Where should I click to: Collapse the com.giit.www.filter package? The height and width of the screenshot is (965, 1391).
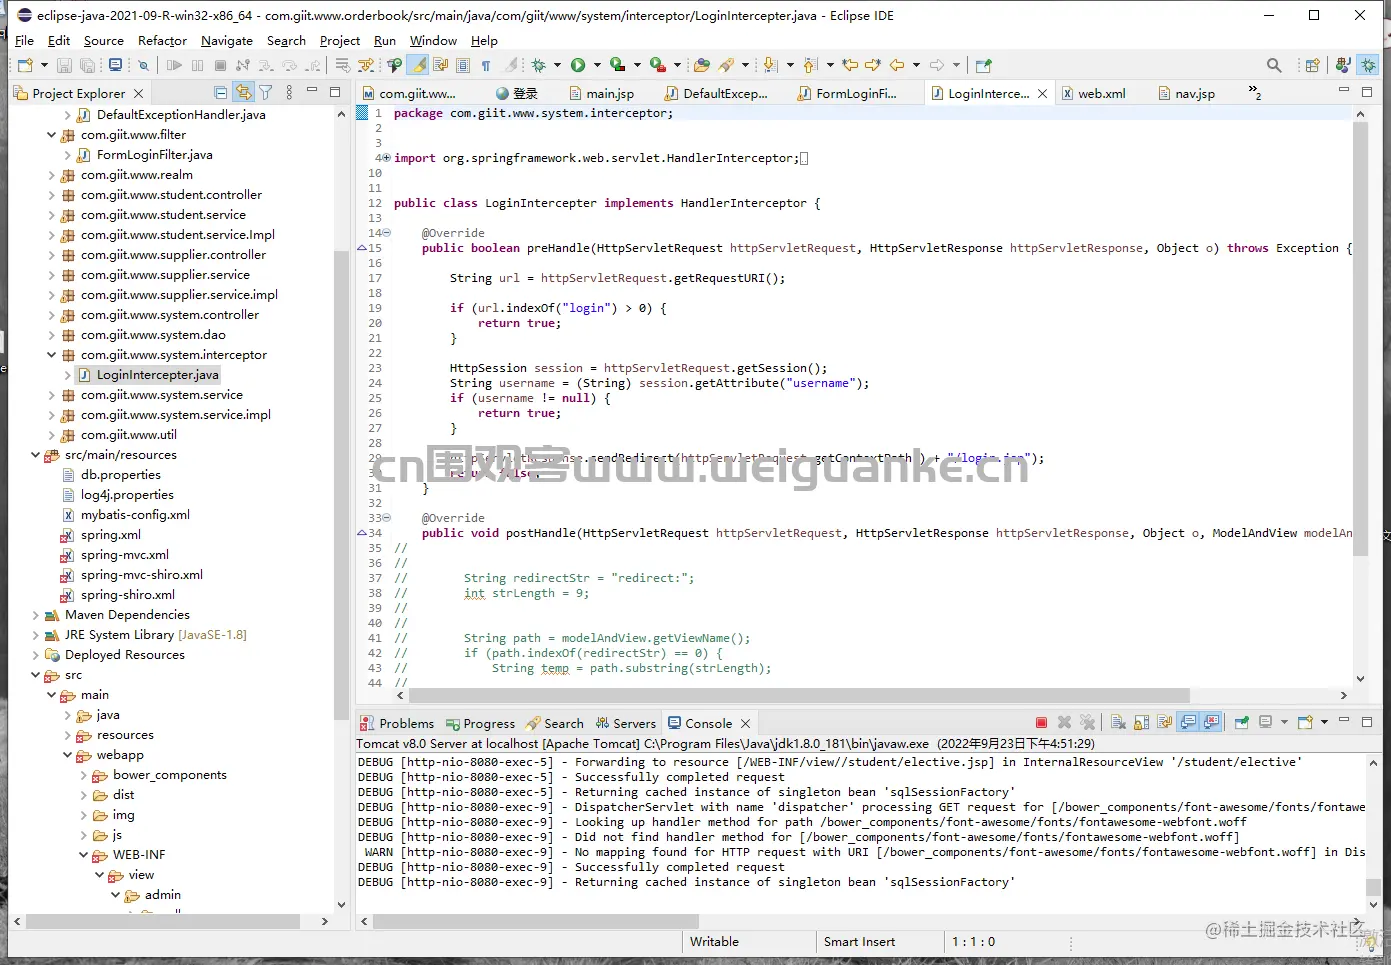(x=51, y=135)
